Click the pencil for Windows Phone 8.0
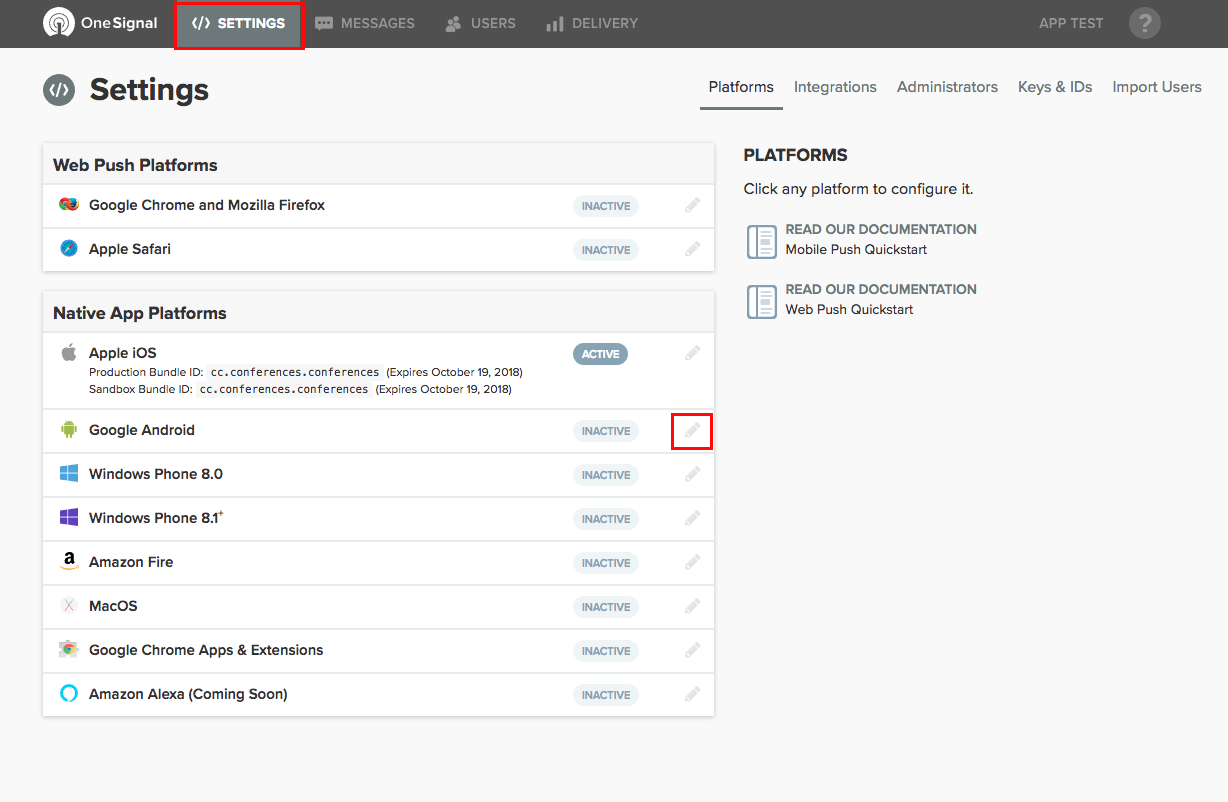Image resolution: width=1228 pixels, height=802 pixels. [692, 474]
